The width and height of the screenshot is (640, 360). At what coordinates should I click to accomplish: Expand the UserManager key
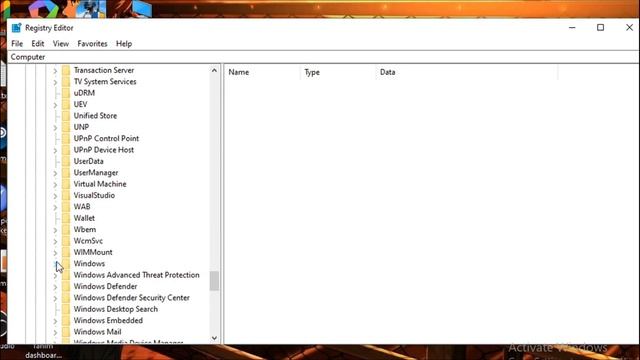pyautogui.click(x=55, y=173)
